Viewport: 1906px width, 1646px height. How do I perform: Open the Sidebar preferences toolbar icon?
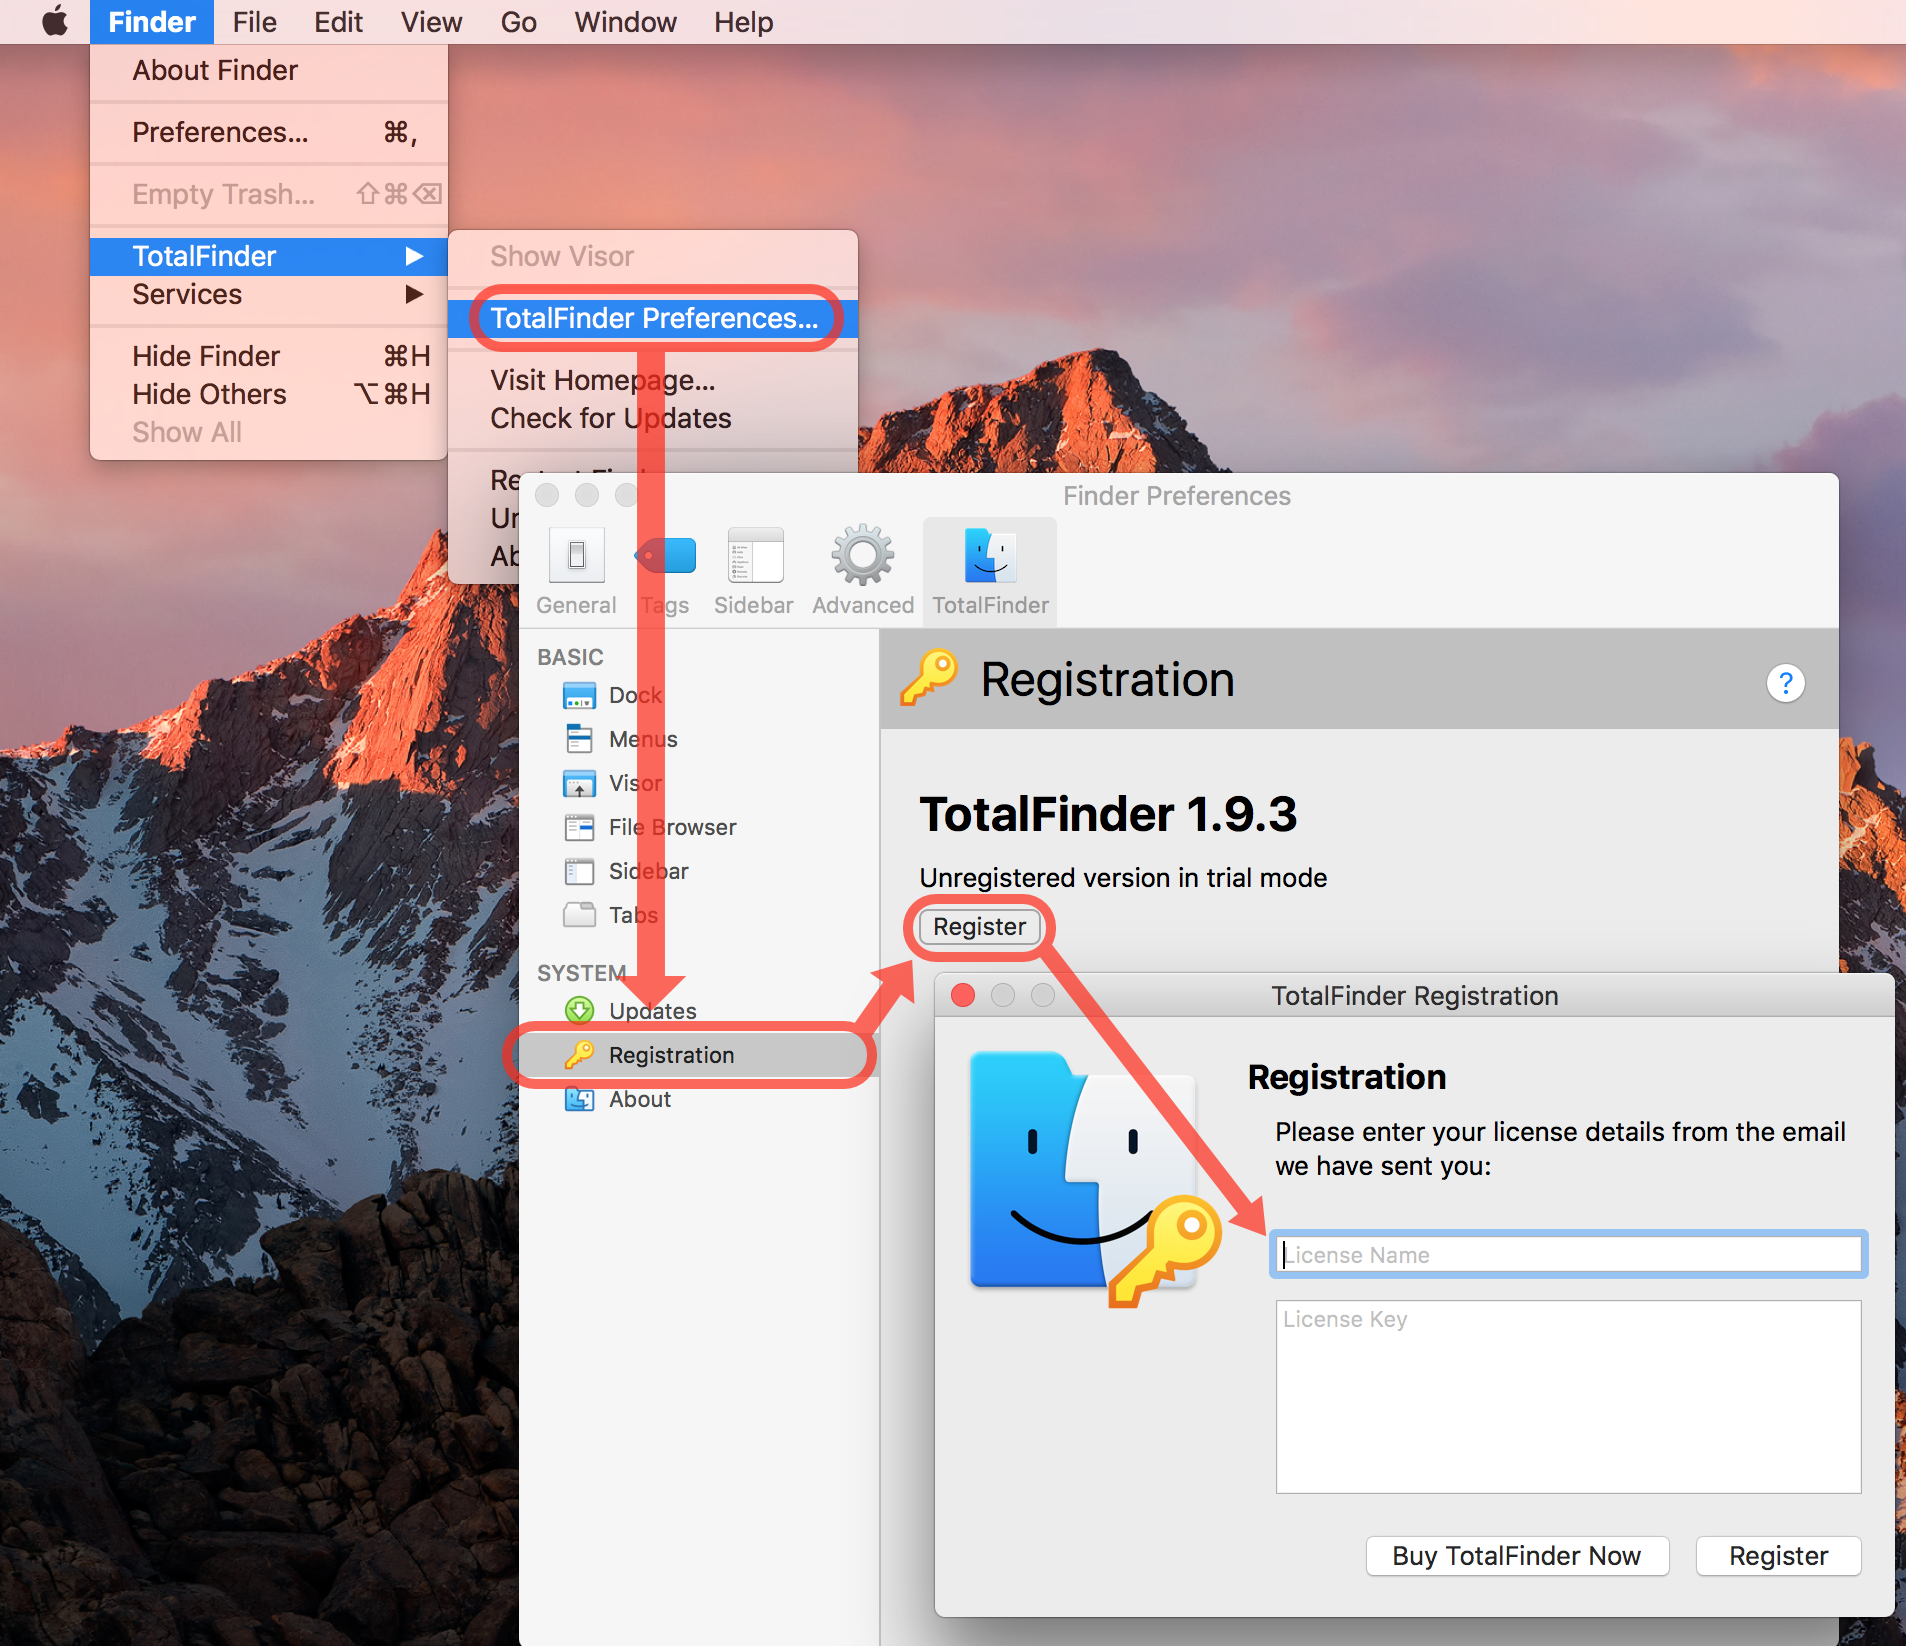point(755,555)
